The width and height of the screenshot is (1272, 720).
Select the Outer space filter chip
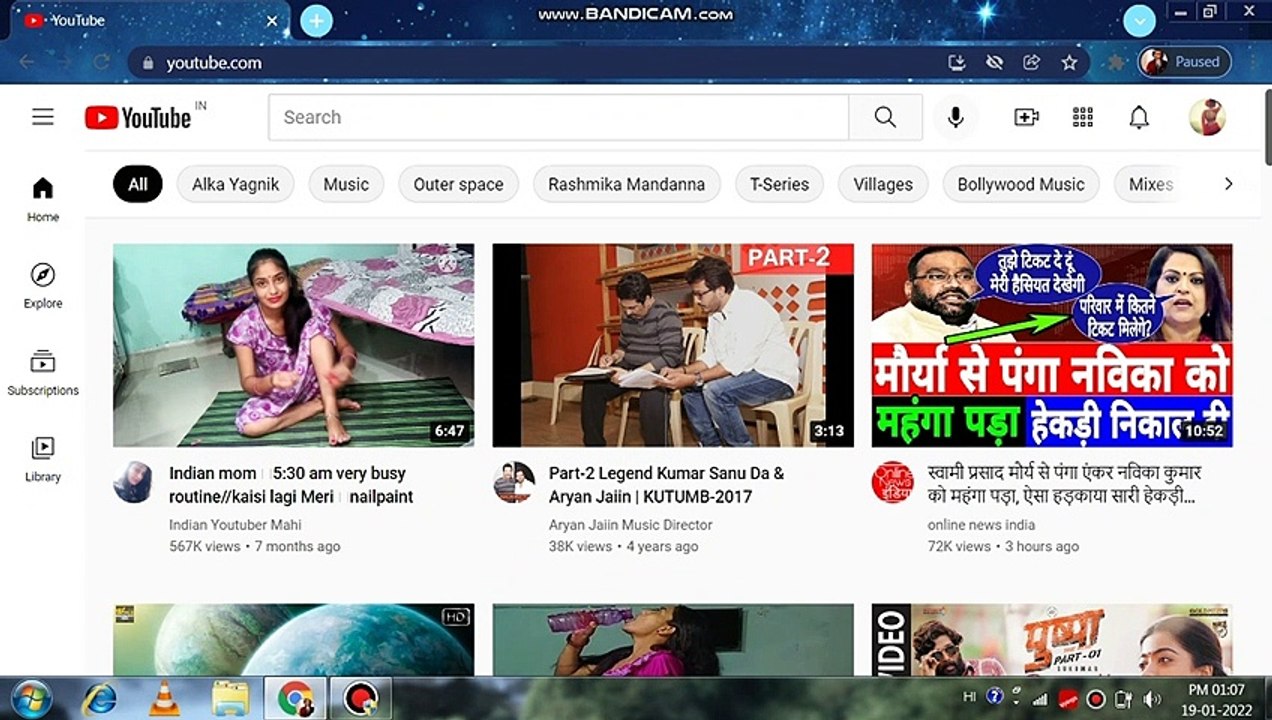click(x=458, y=184)
